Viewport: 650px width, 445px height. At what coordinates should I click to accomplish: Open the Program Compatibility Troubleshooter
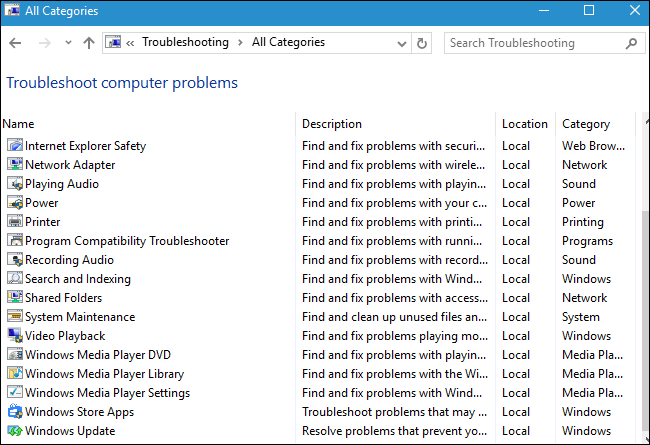[x=127, y=241]
